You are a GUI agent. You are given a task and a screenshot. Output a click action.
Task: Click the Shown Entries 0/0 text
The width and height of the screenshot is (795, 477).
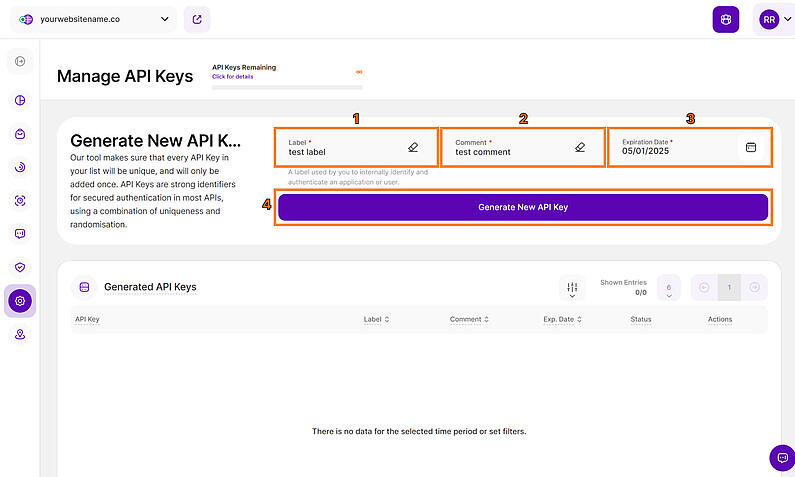[623, 287]
